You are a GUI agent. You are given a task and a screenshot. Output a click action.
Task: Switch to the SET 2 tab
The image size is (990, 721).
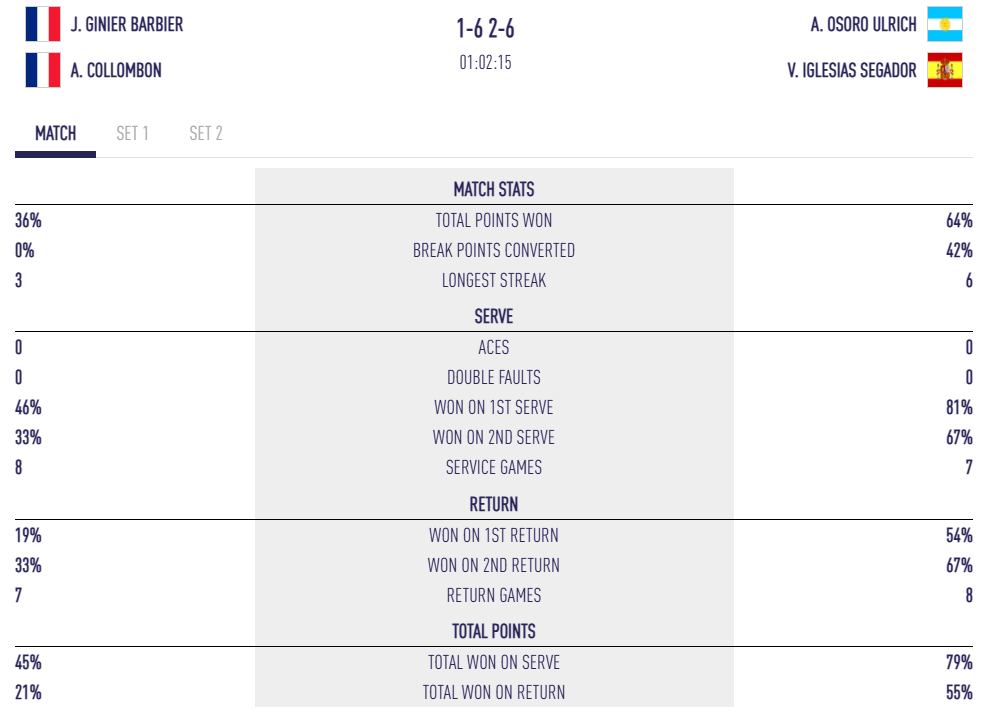click(205, 133)
